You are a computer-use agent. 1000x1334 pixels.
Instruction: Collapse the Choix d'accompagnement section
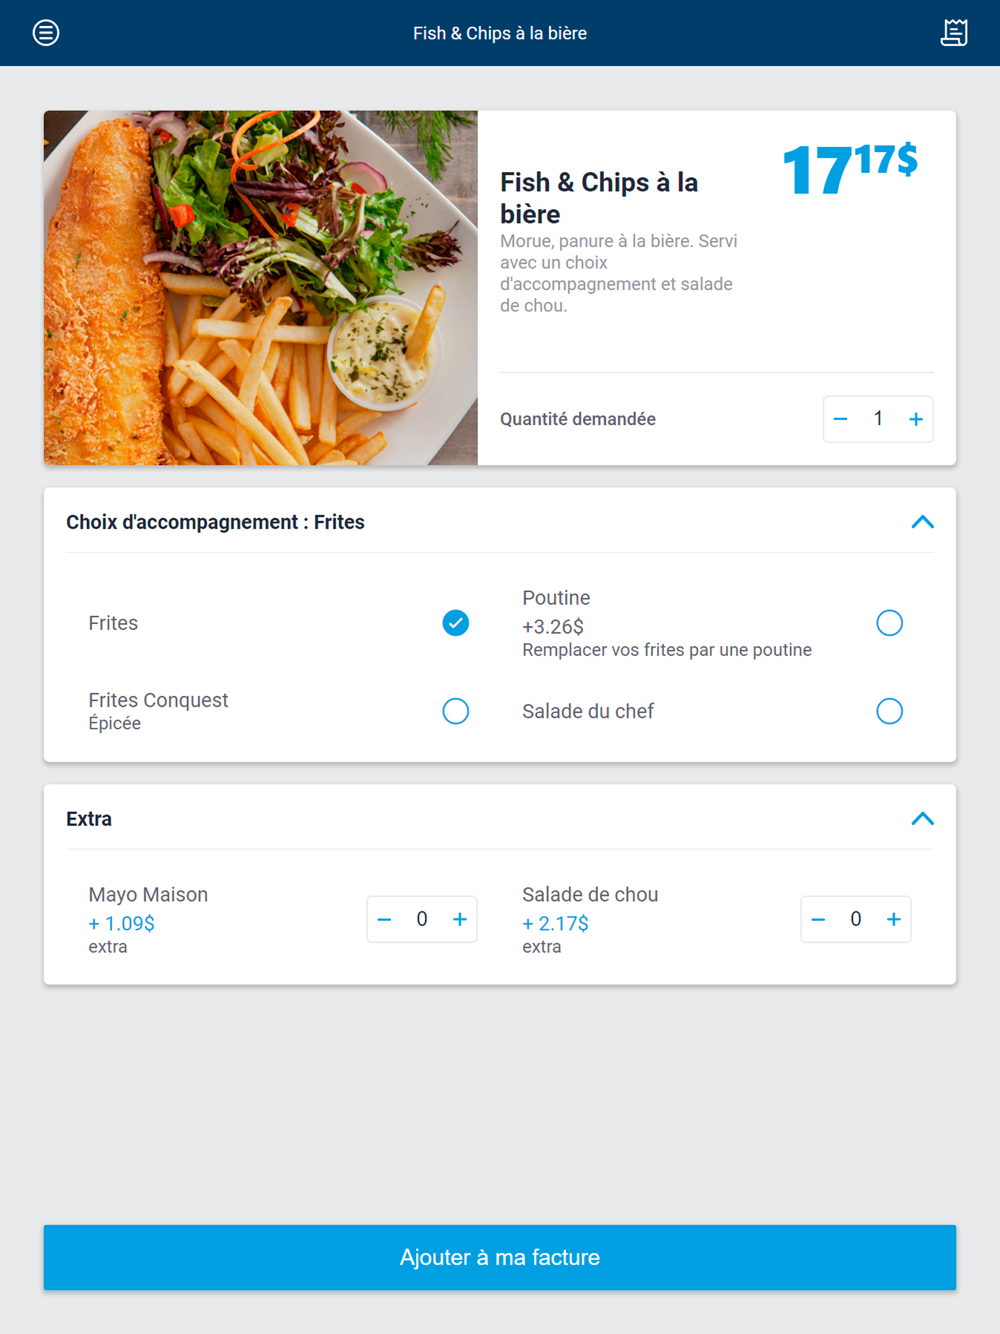pyautogui.click(x=922, y=522)
